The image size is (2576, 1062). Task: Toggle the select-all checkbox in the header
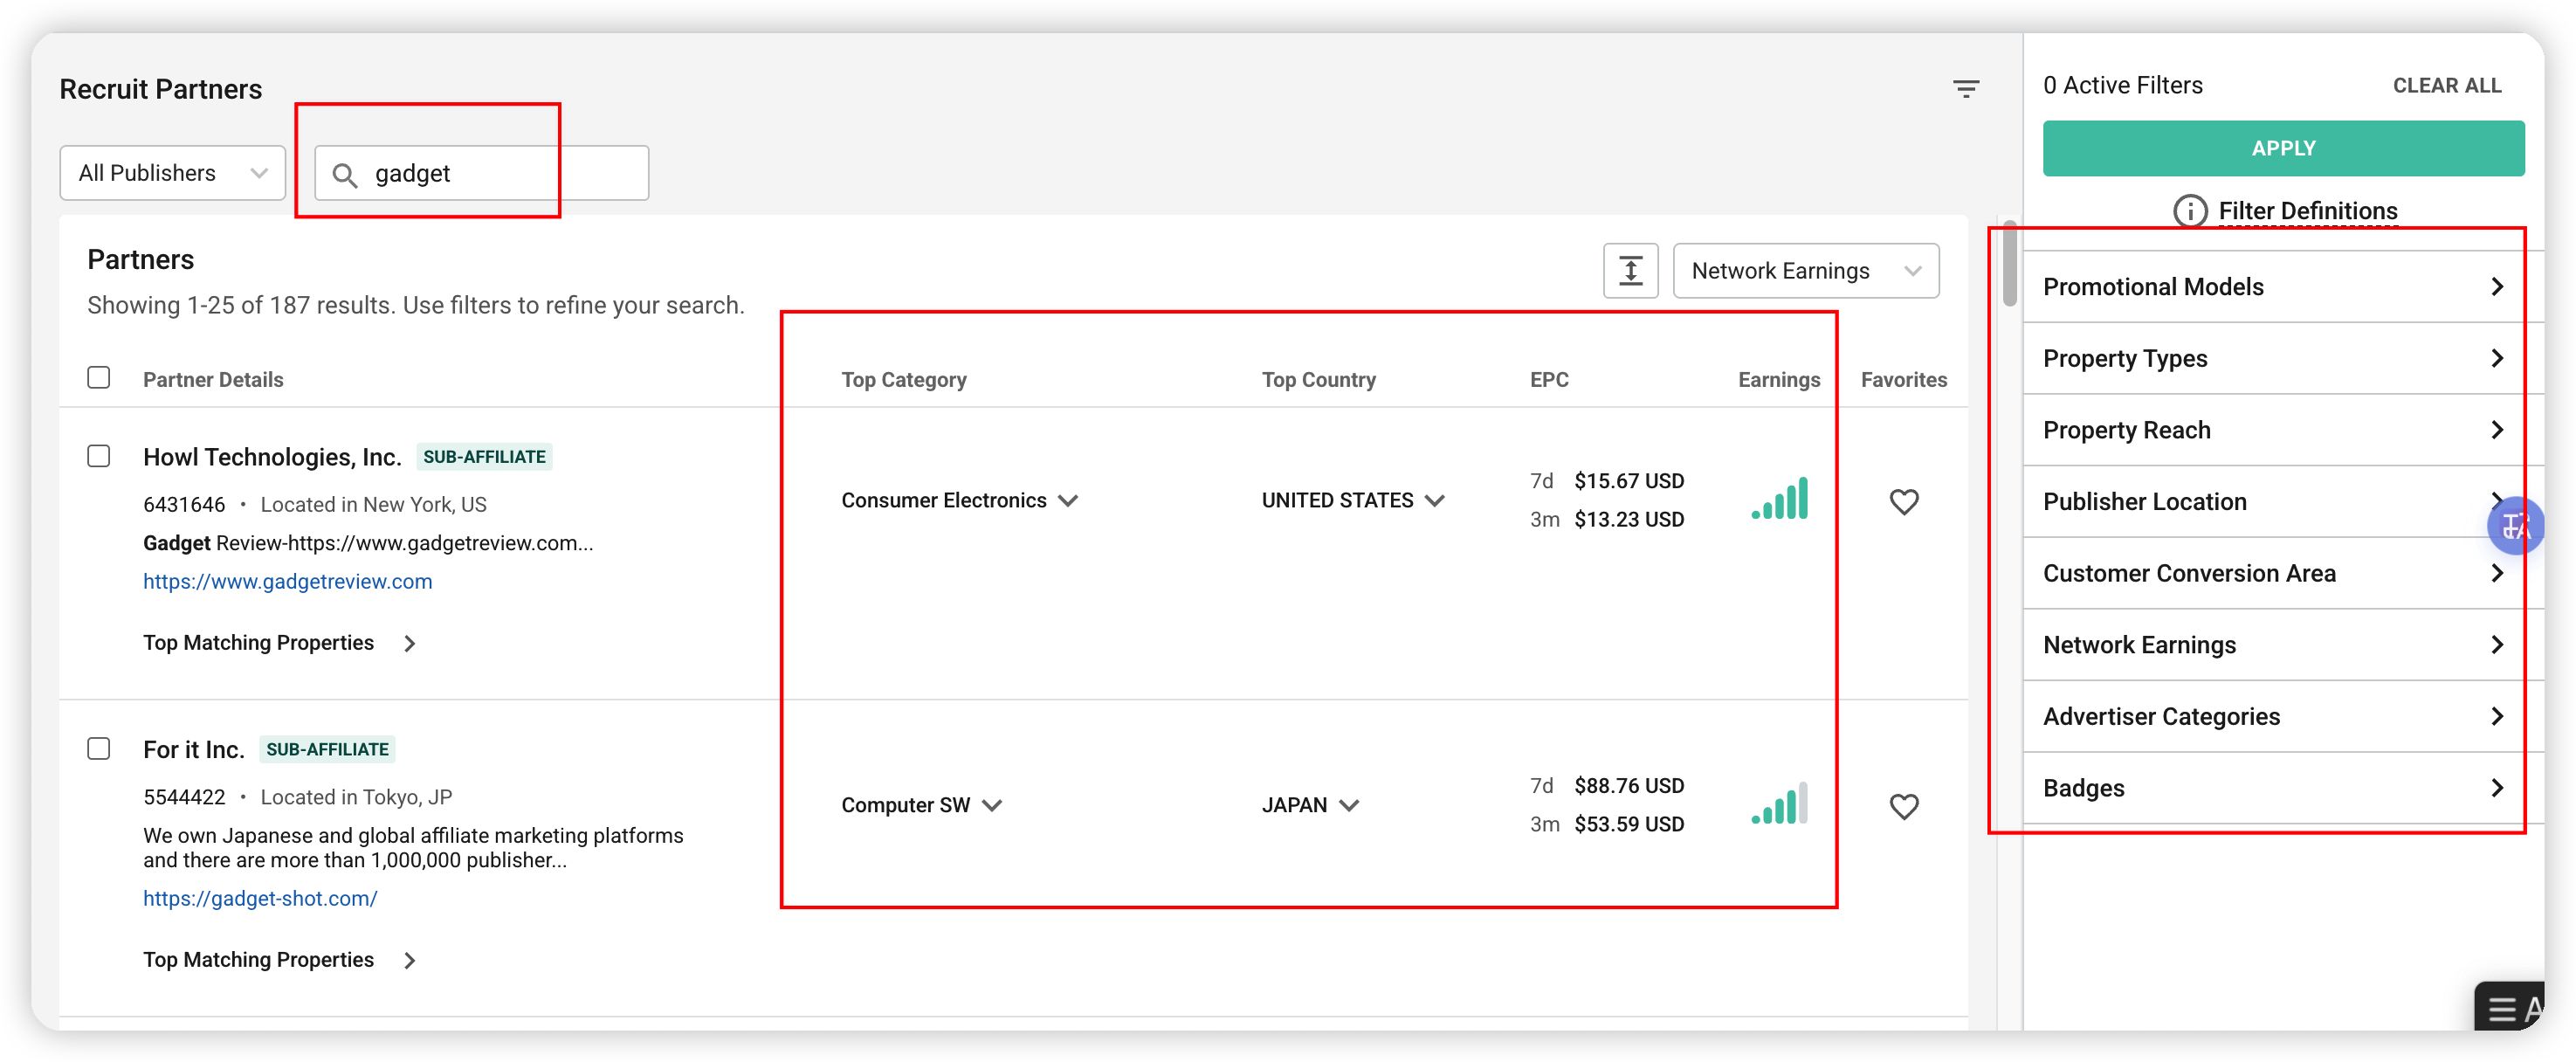99,377
